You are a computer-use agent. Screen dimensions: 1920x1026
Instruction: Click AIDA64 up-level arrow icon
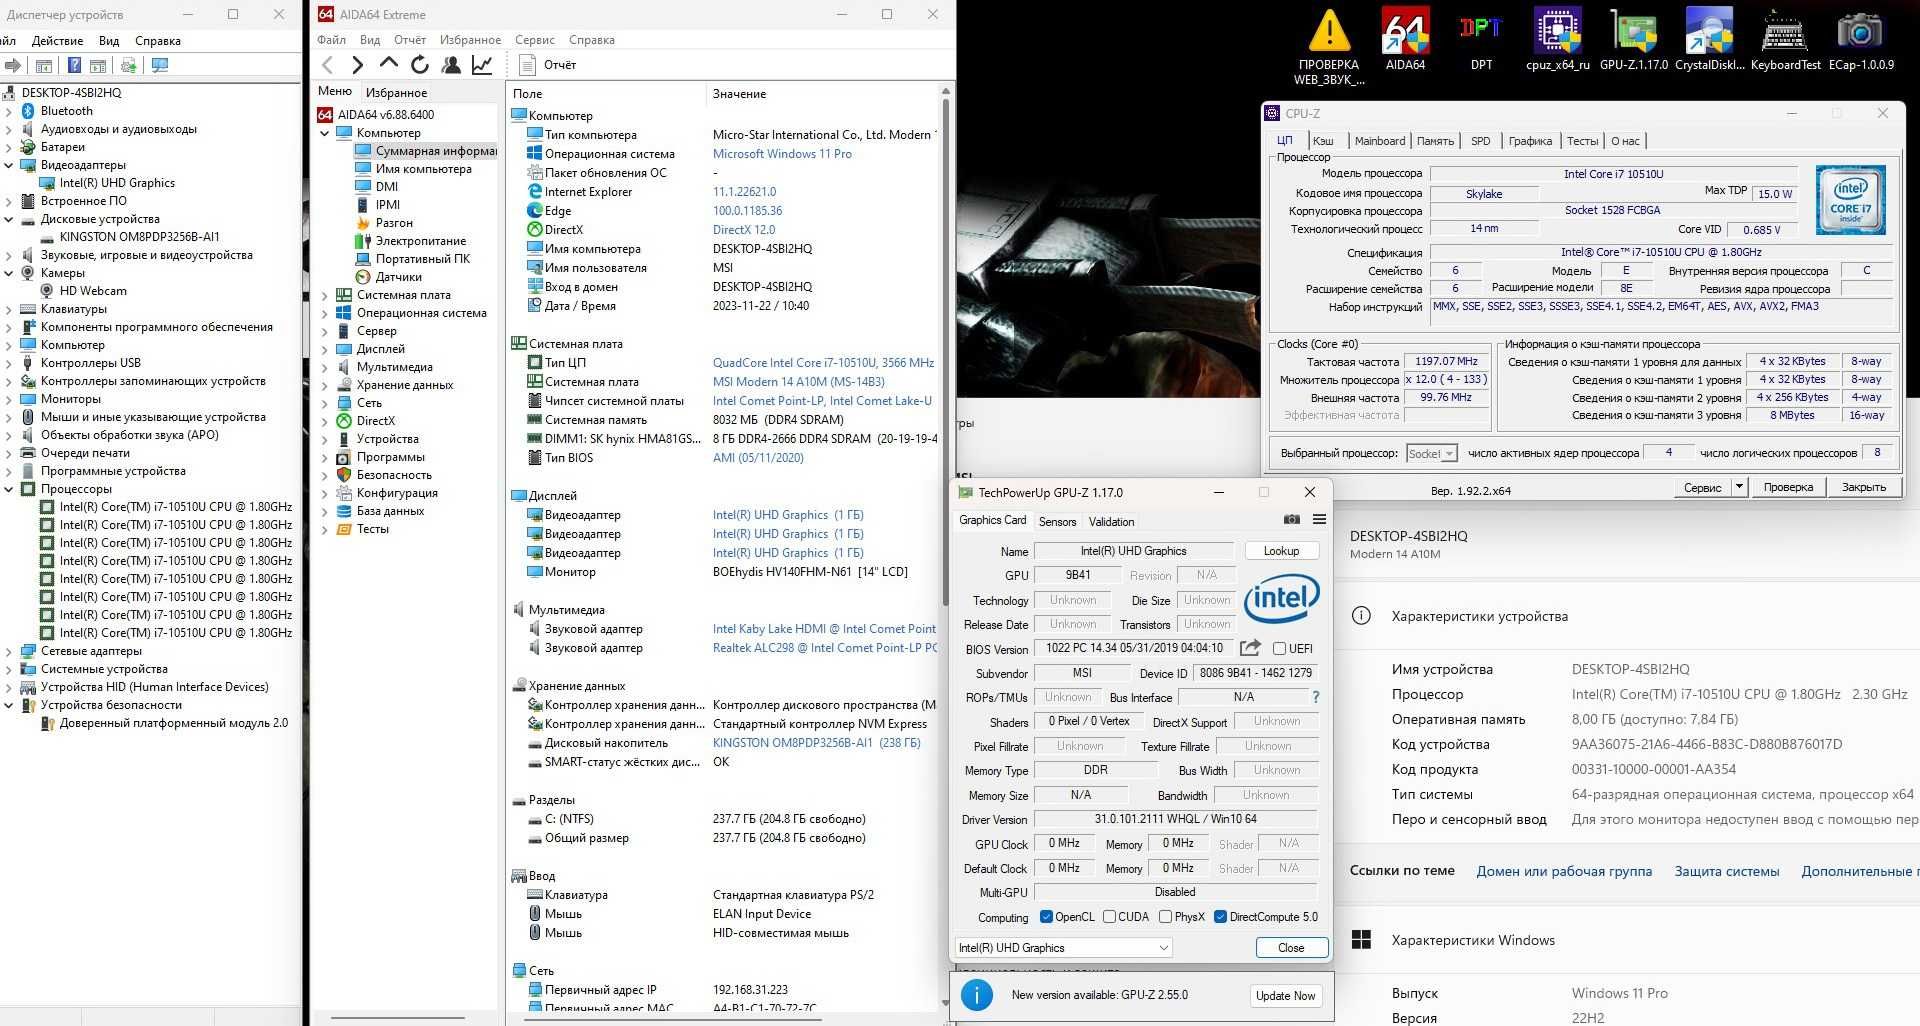[389, 64]
